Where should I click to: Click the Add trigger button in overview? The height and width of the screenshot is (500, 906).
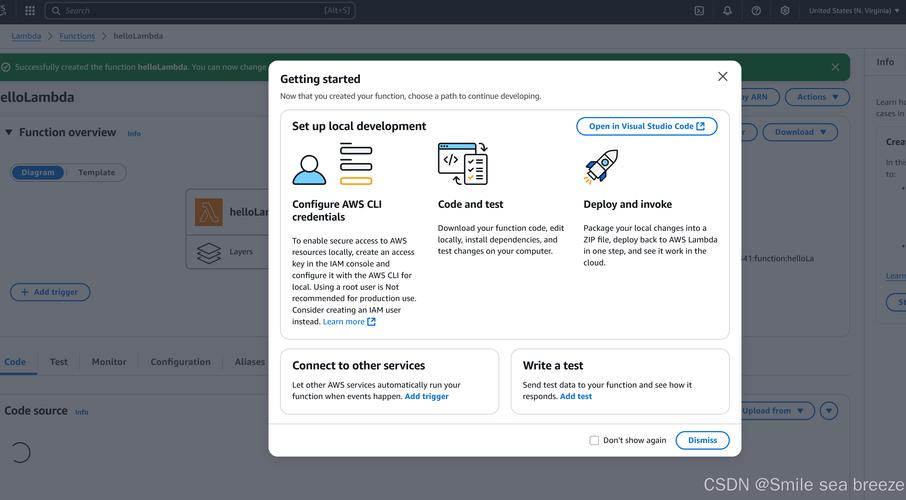[x=50, y=292]
